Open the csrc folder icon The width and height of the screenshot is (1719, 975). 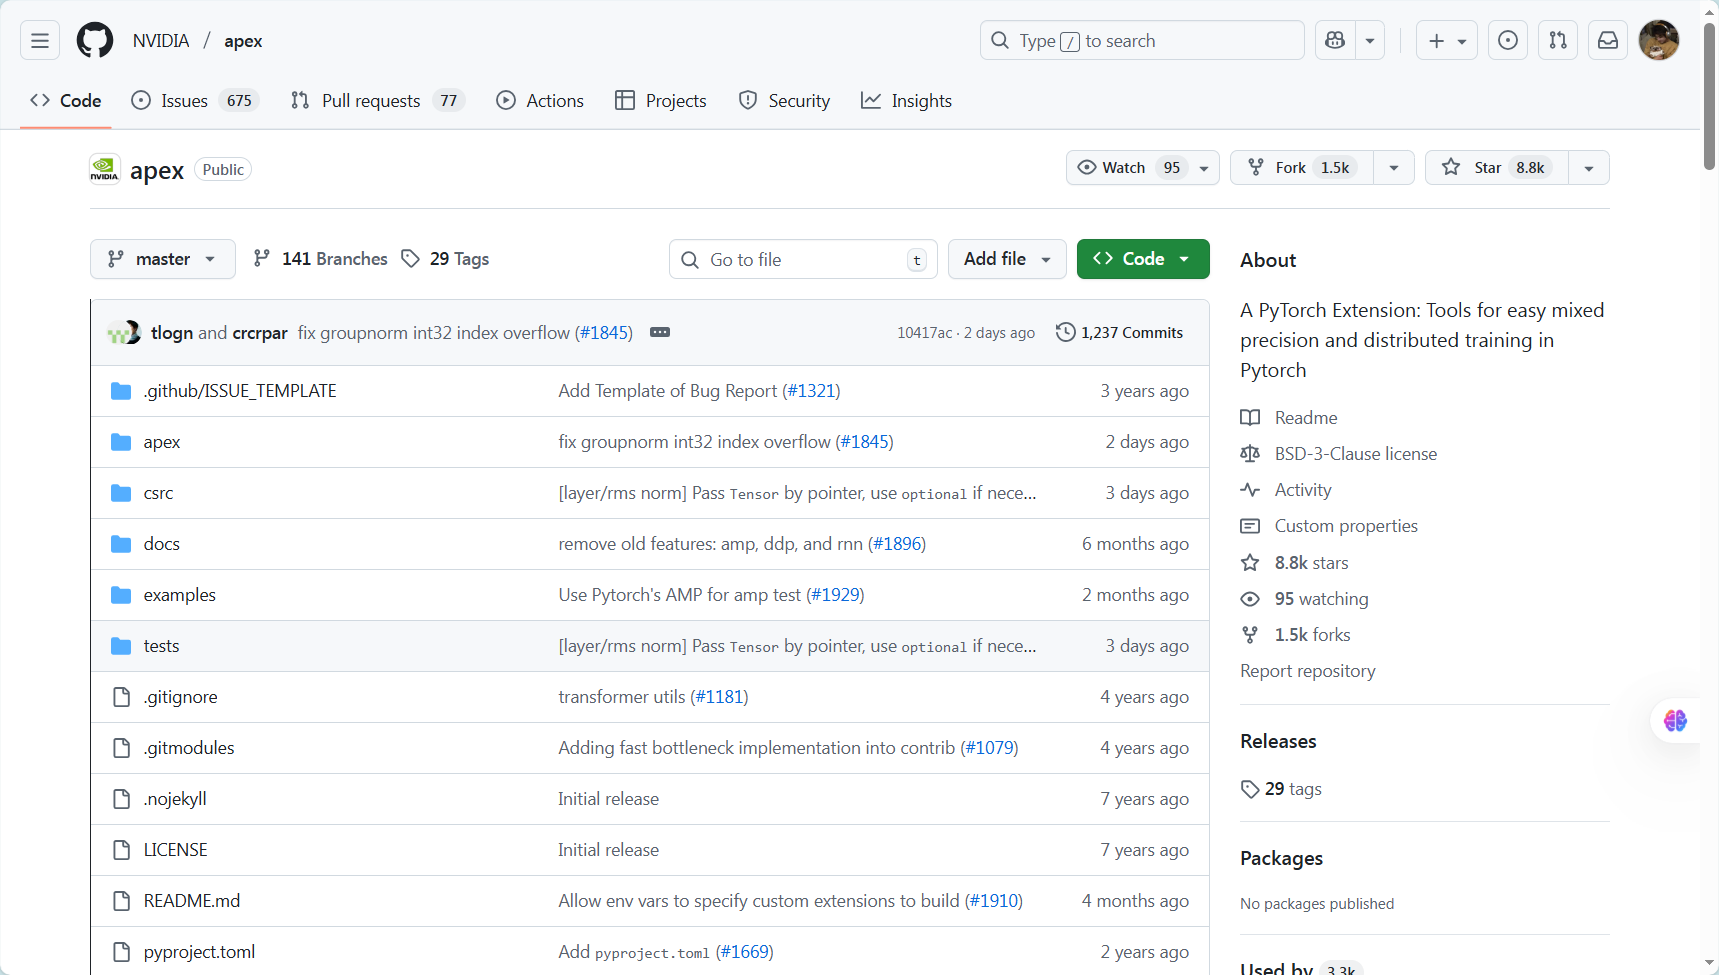pos(121,493)
